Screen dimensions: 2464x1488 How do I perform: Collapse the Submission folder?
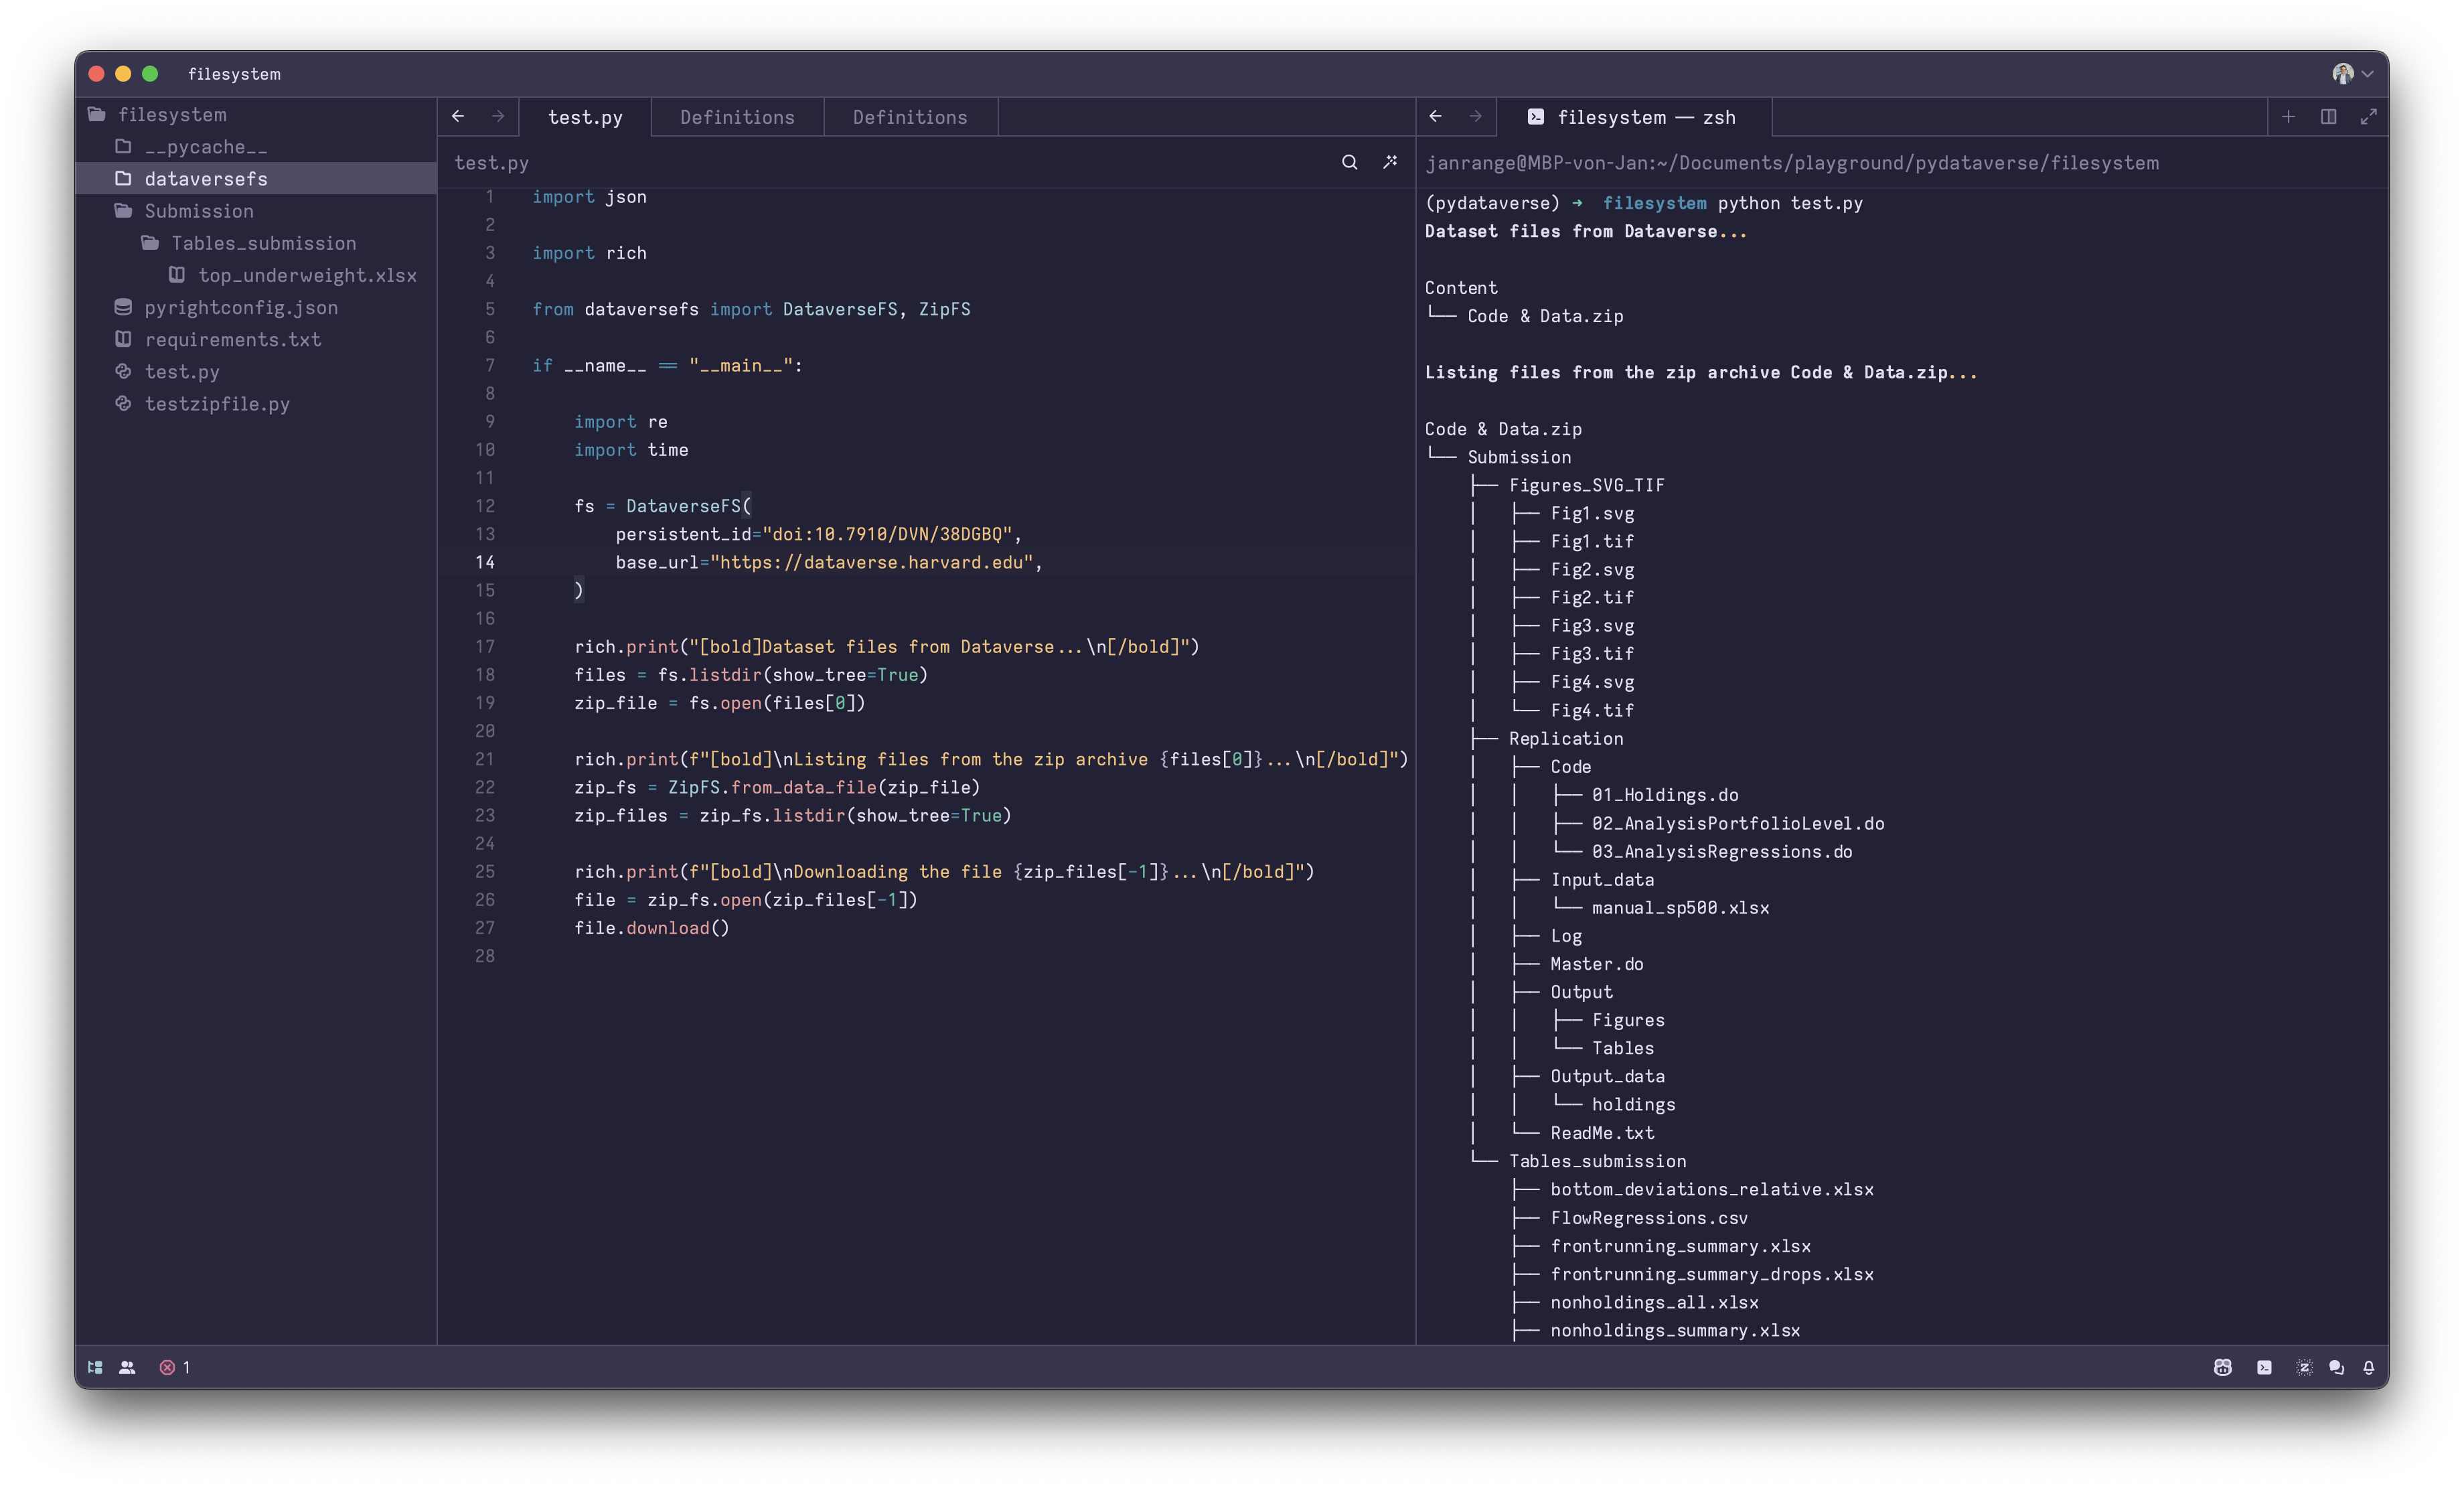coord(199,211)
